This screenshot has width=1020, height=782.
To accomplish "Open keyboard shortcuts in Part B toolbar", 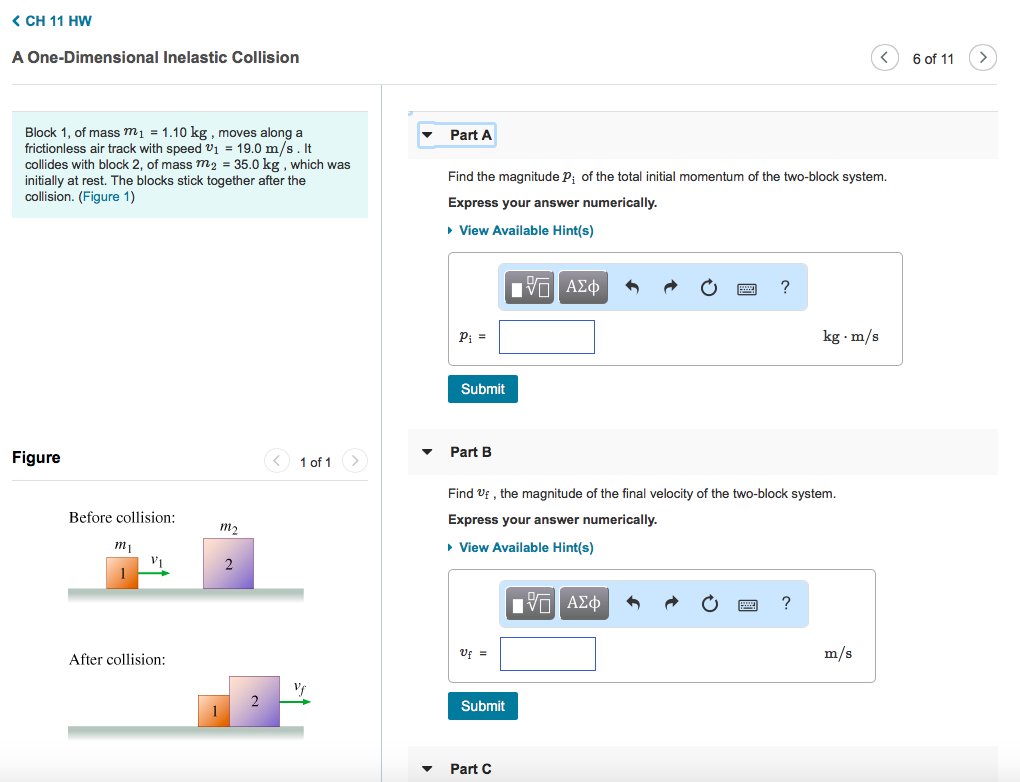I will tap(747, 604).
